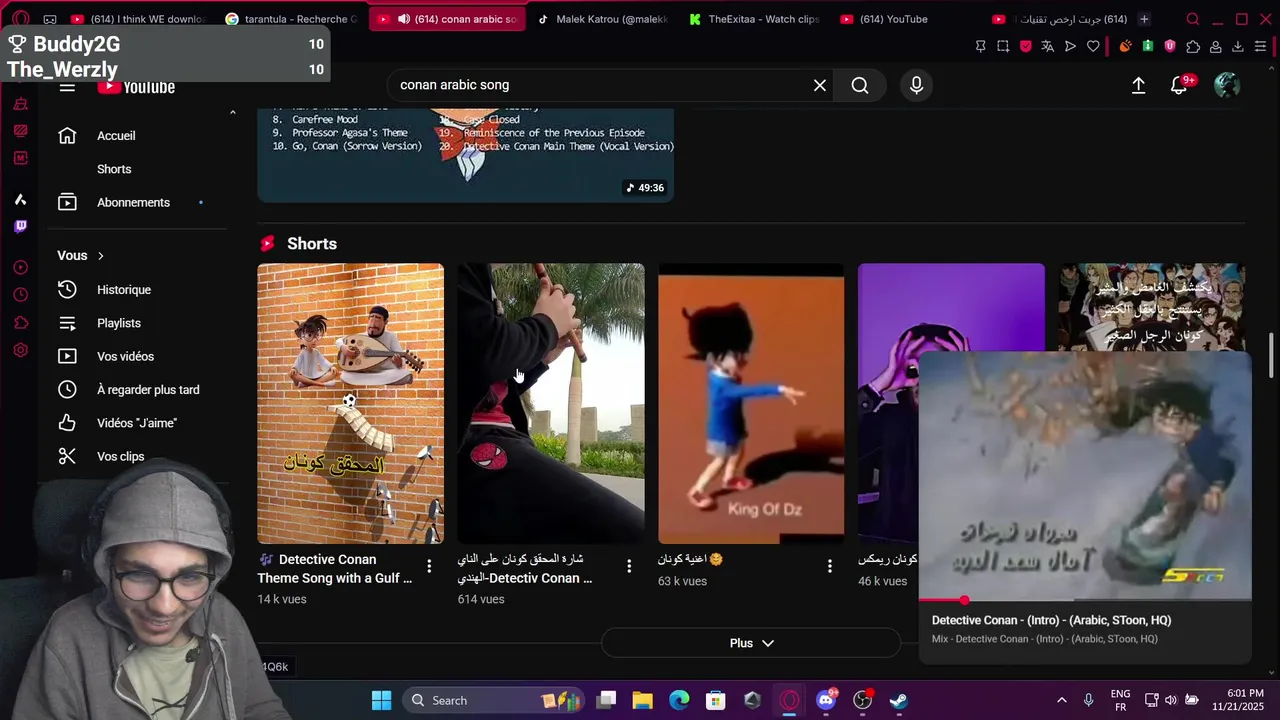1280x720 pixels.
Task: Open the pink U shield extension
Action: pyautogui.click(x=1170, y=46)
